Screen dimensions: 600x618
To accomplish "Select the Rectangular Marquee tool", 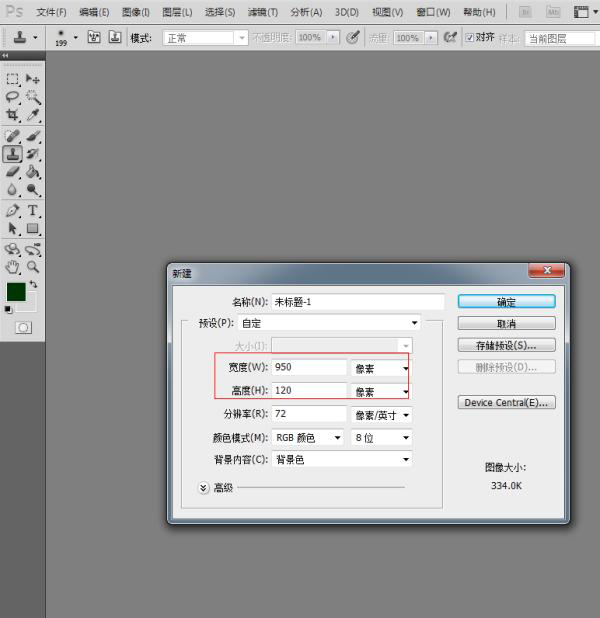I will click(x=12, y=79).
